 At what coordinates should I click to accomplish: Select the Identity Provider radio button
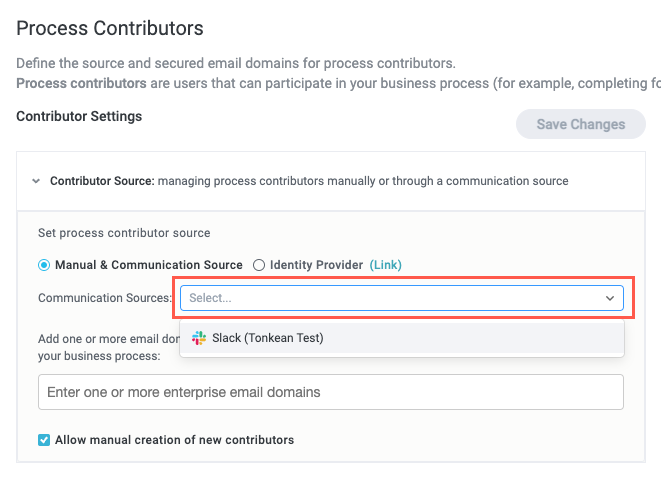pos(259,265)
